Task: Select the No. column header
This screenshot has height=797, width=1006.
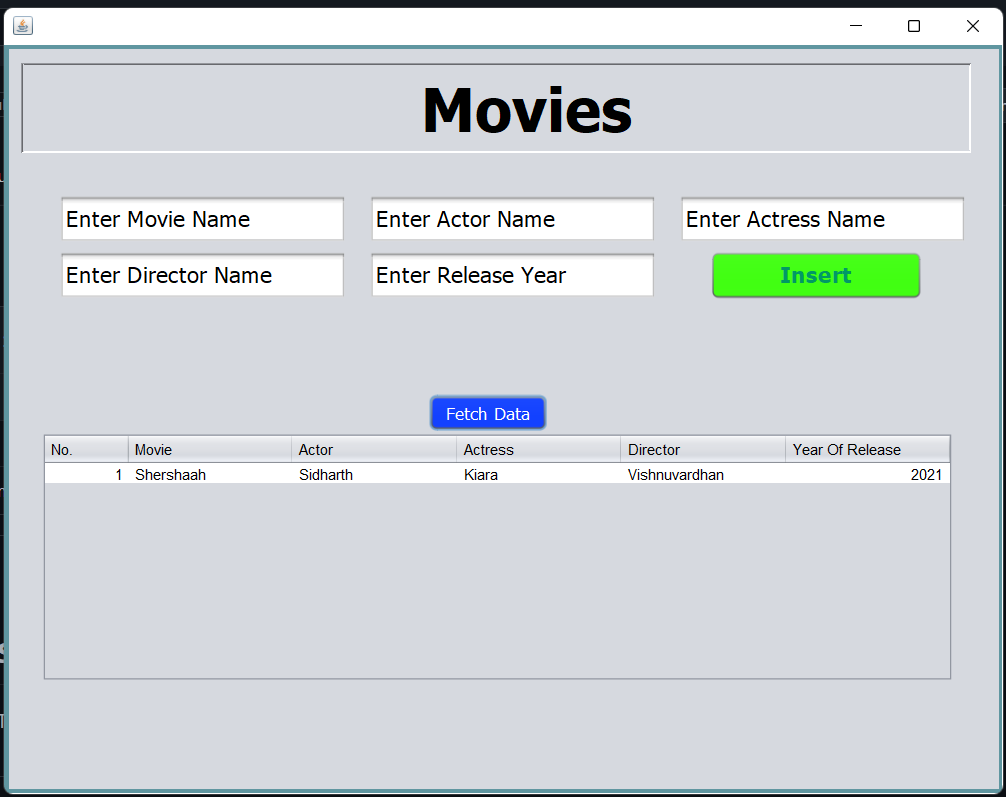Action: [87, 449]
